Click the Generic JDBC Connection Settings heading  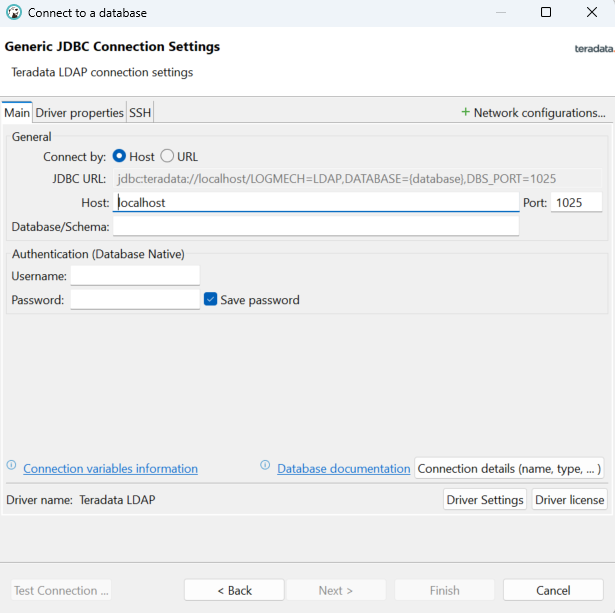pyautogui.click(x=112, y=46)
